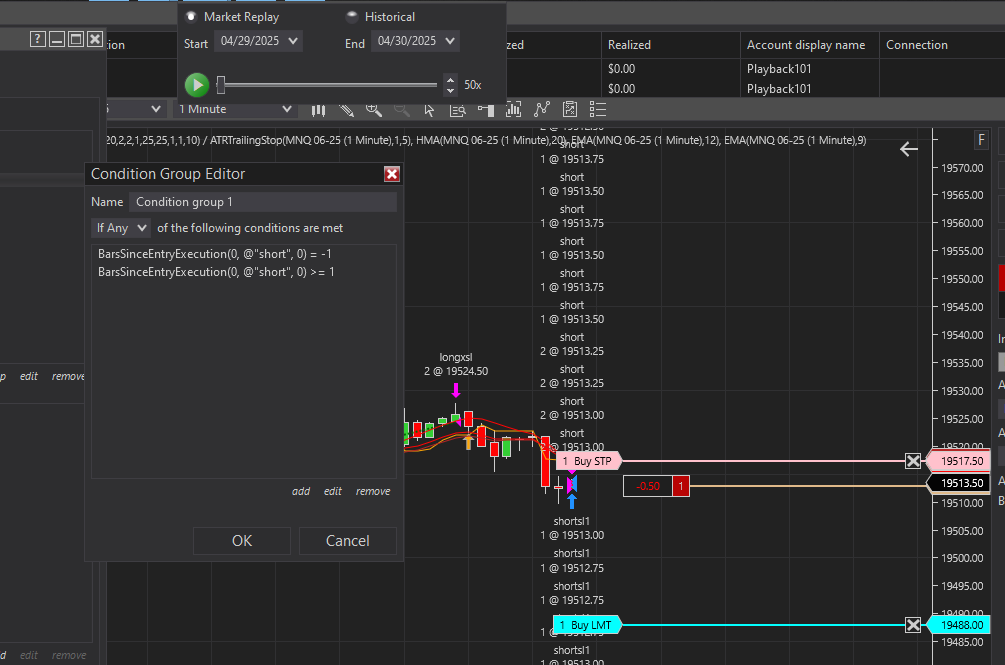The height and width of the screenshot is (665, 1005).
Task: Click the Buy STP order label
Action: tap(588, 461)
